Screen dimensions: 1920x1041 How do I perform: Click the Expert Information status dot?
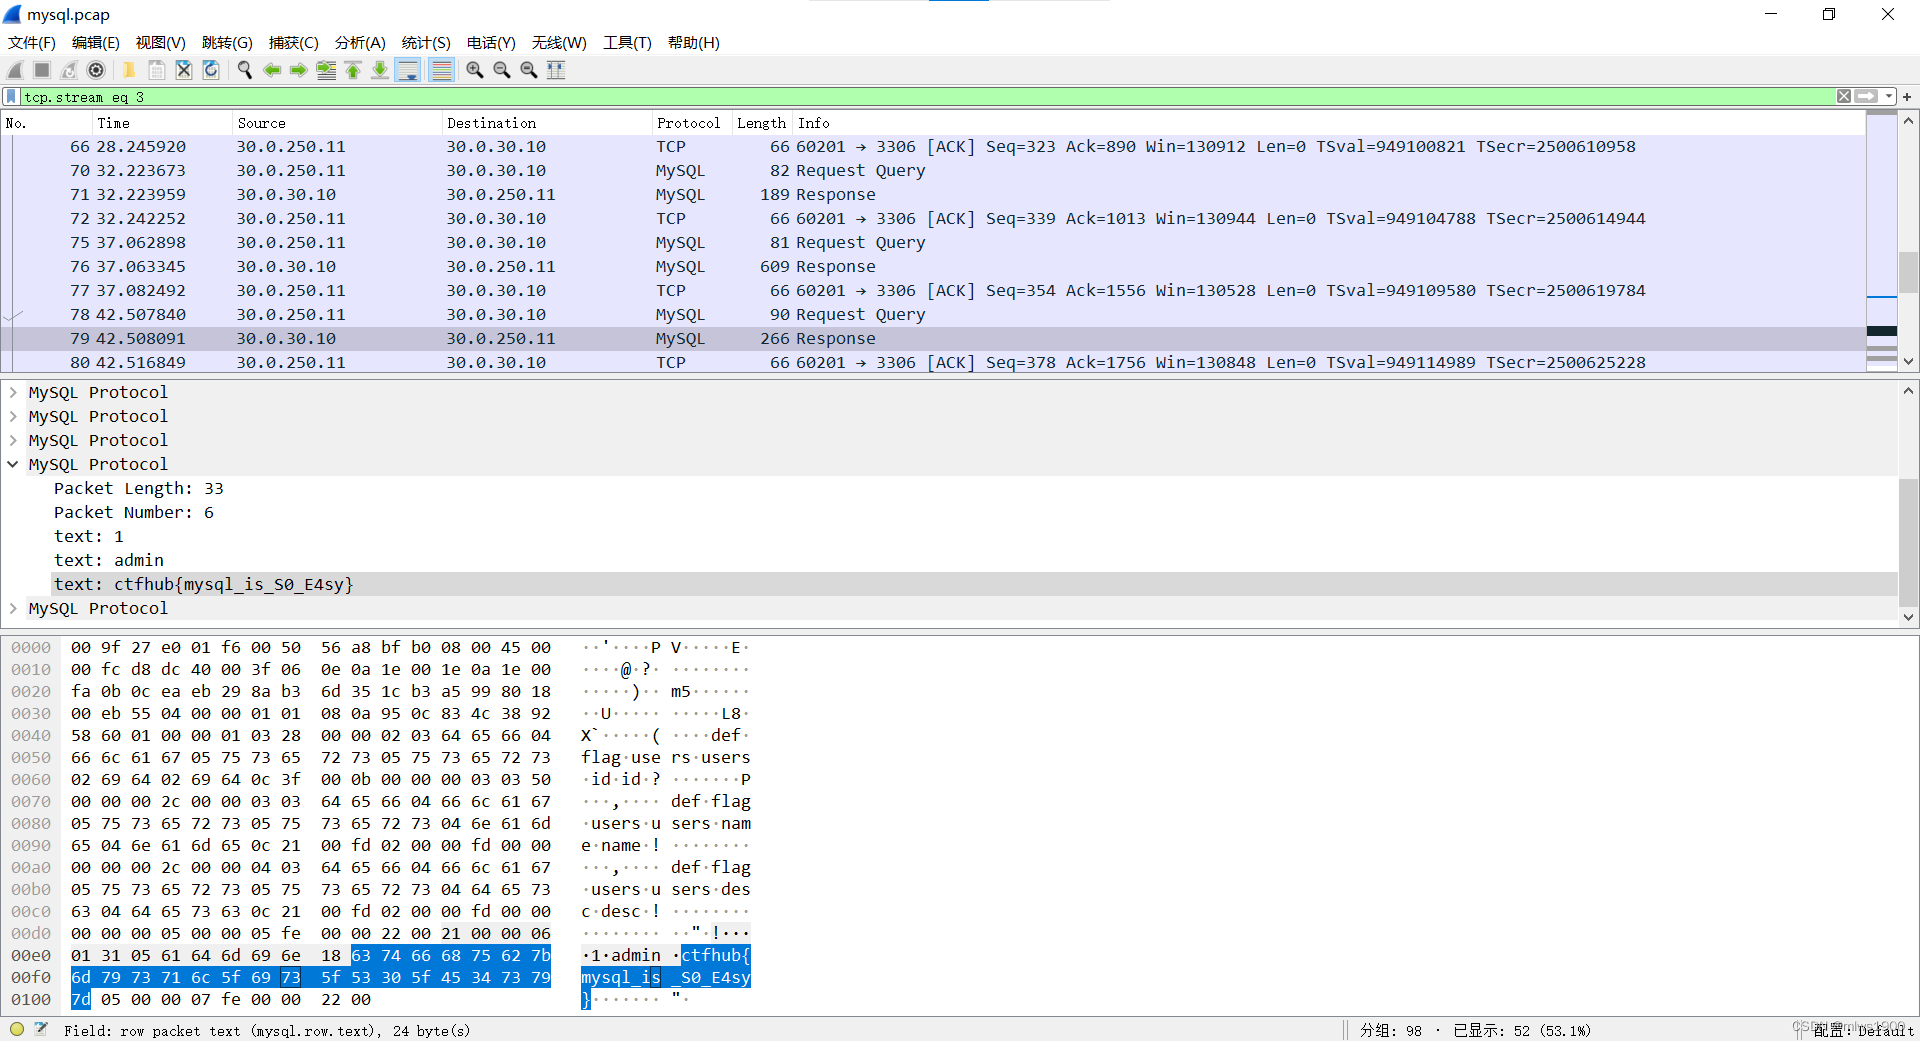pos(16,1030)
